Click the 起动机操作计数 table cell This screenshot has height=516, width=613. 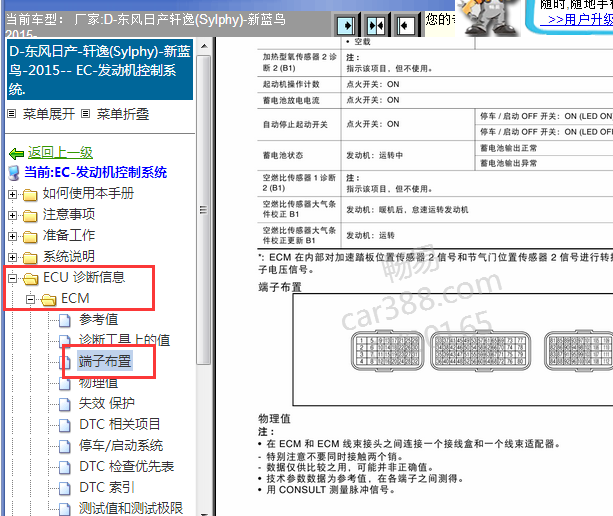coord(299,84)
